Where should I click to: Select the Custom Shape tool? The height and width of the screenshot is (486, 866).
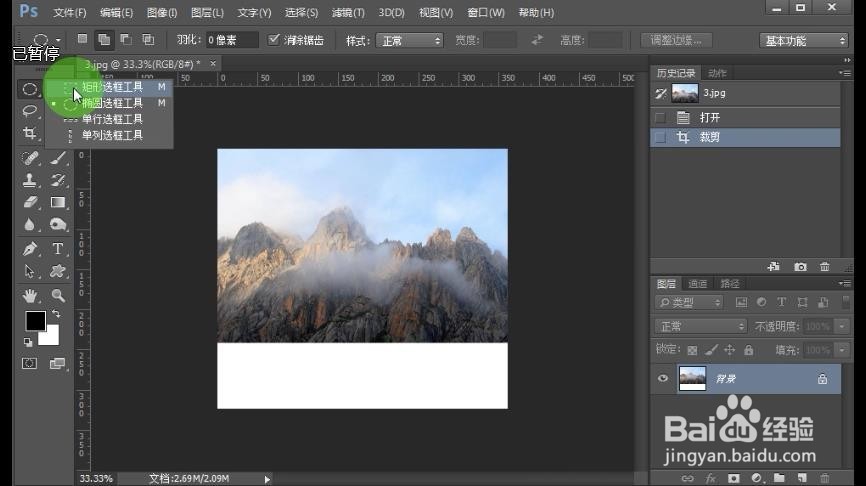pos(57,271)
